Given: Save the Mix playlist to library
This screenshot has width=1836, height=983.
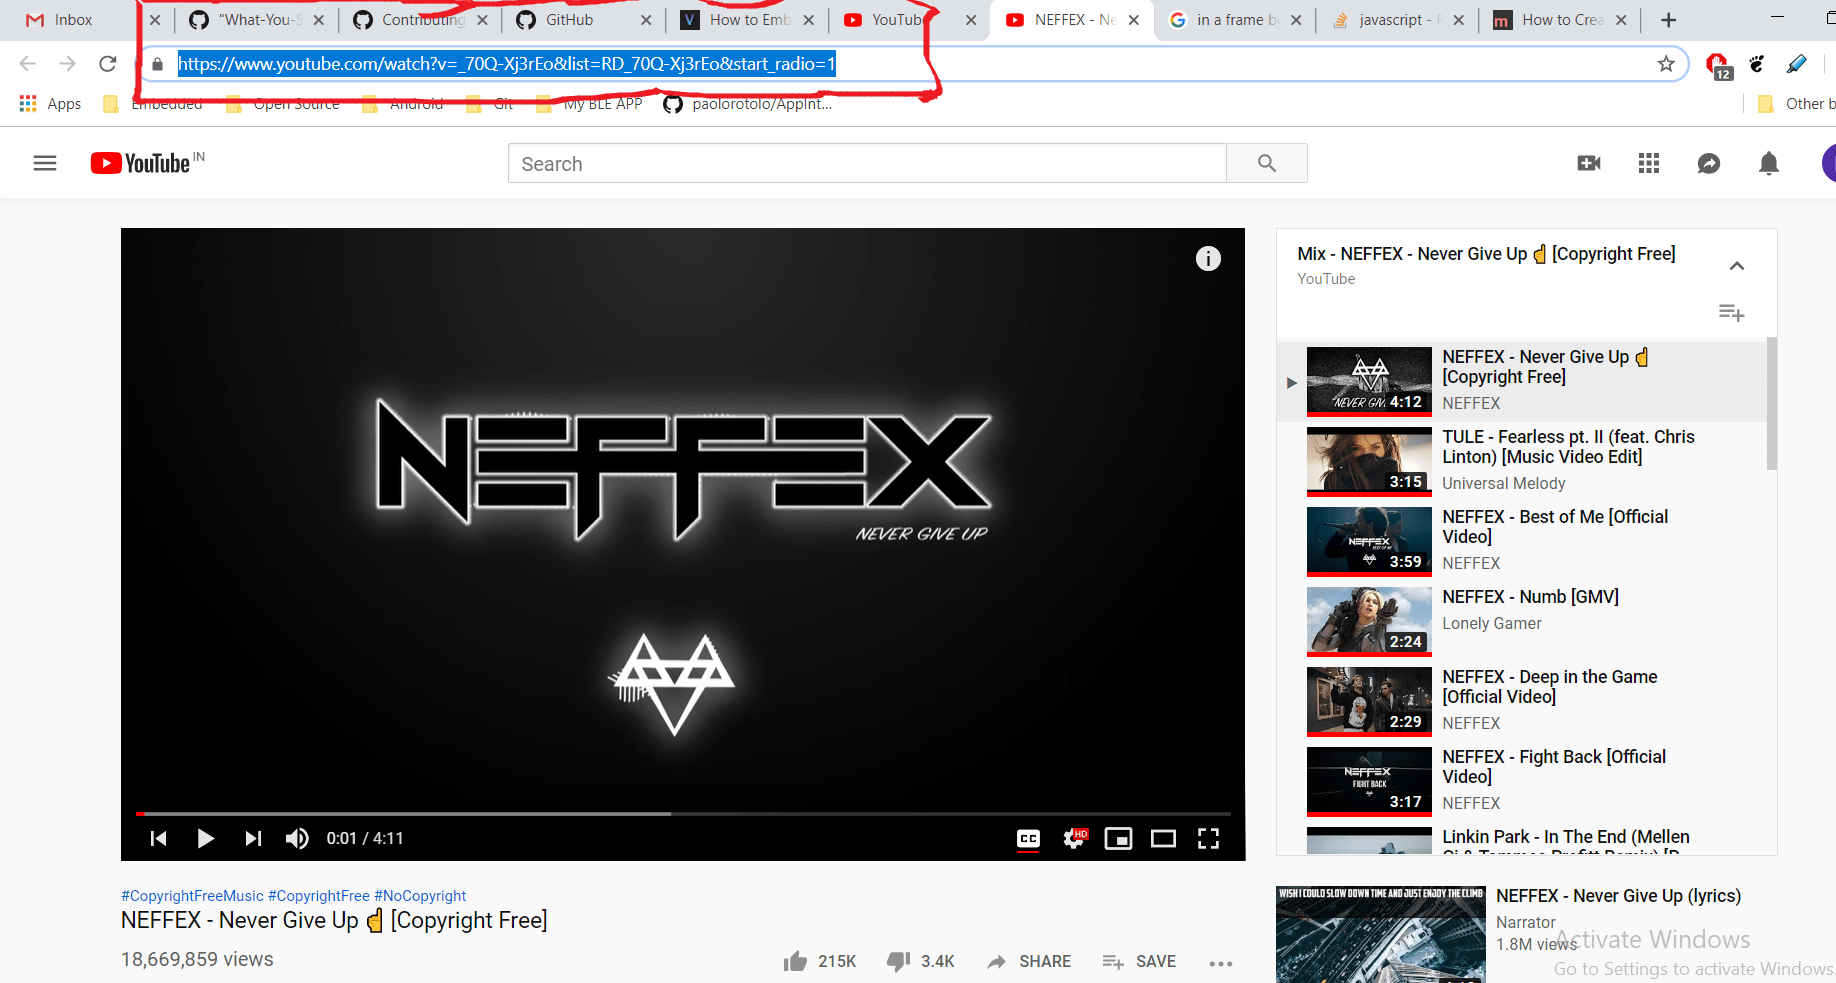Looking at the screenshot, I should tap(1731, 313).
